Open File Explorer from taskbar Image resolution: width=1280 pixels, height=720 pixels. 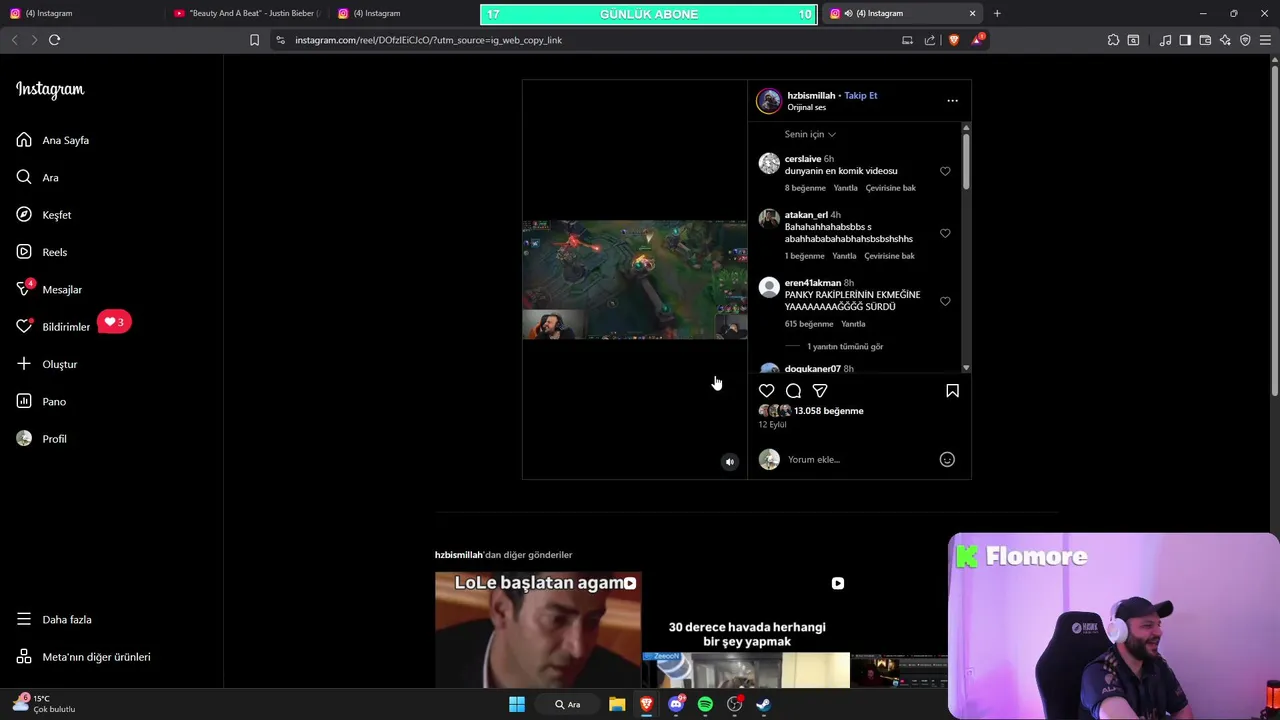tap(617, 705)
